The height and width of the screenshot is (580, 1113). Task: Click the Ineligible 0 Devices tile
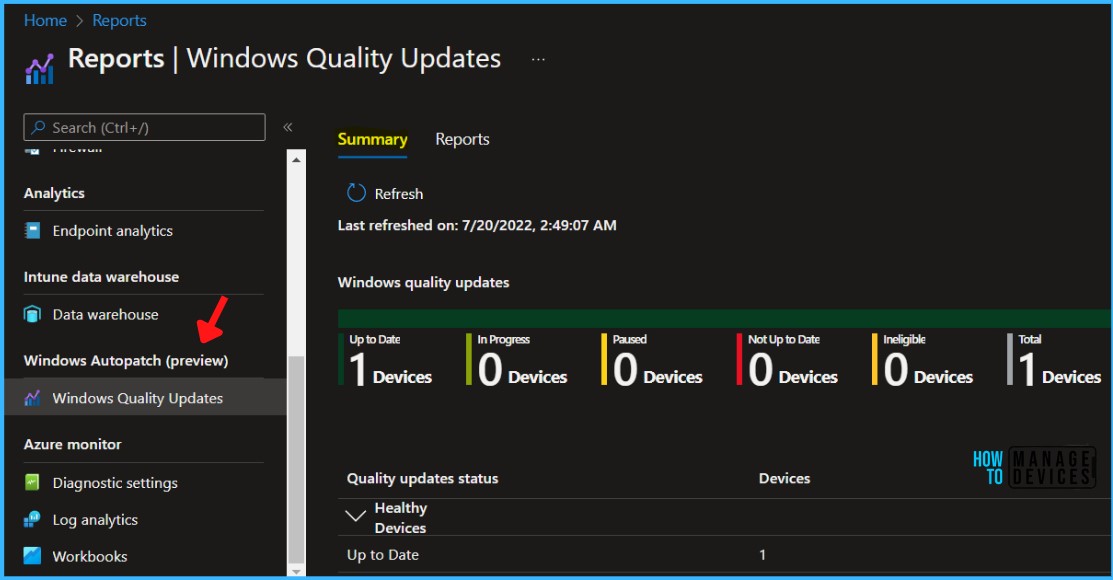(x=923, y=360)
